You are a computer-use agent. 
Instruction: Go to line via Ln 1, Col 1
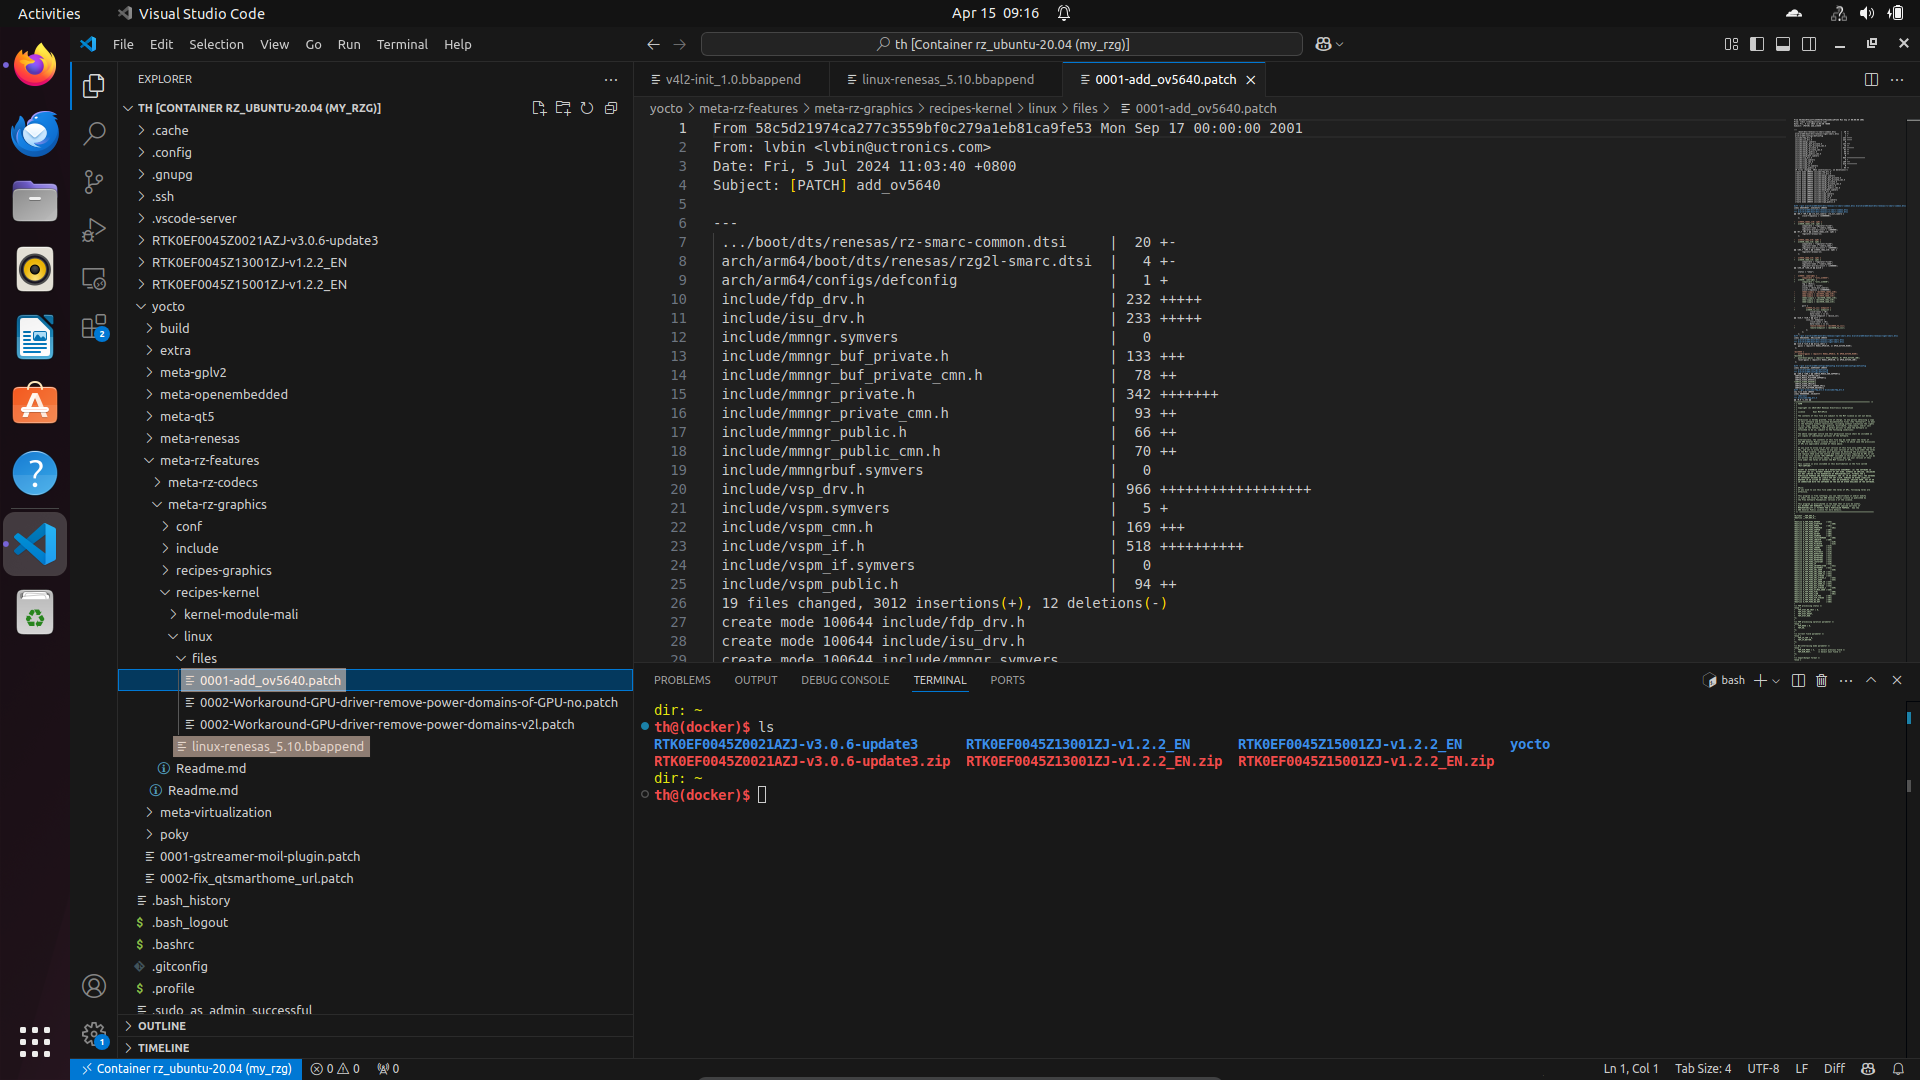(1631, 1068)
